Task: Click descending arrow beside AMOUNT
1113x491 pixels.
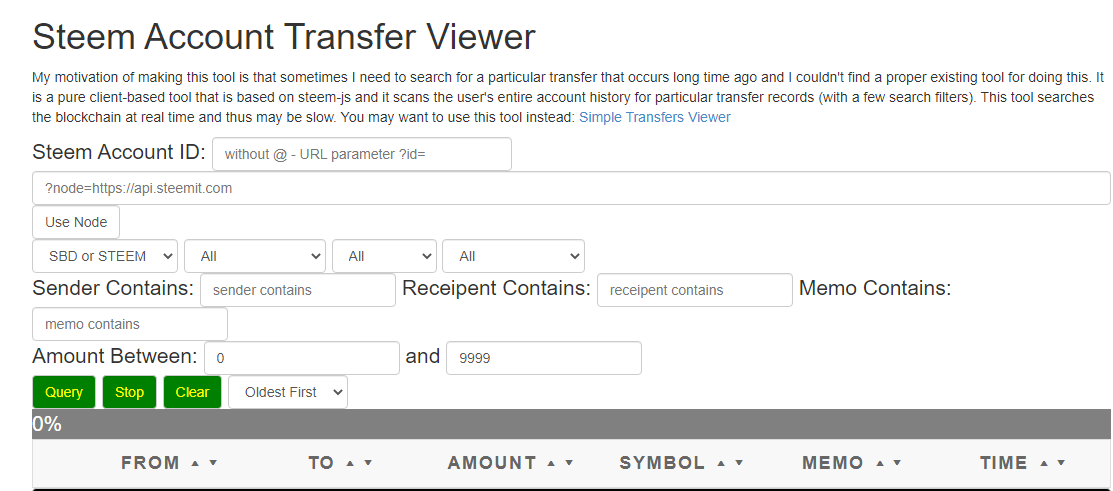Action: [569, 463]
